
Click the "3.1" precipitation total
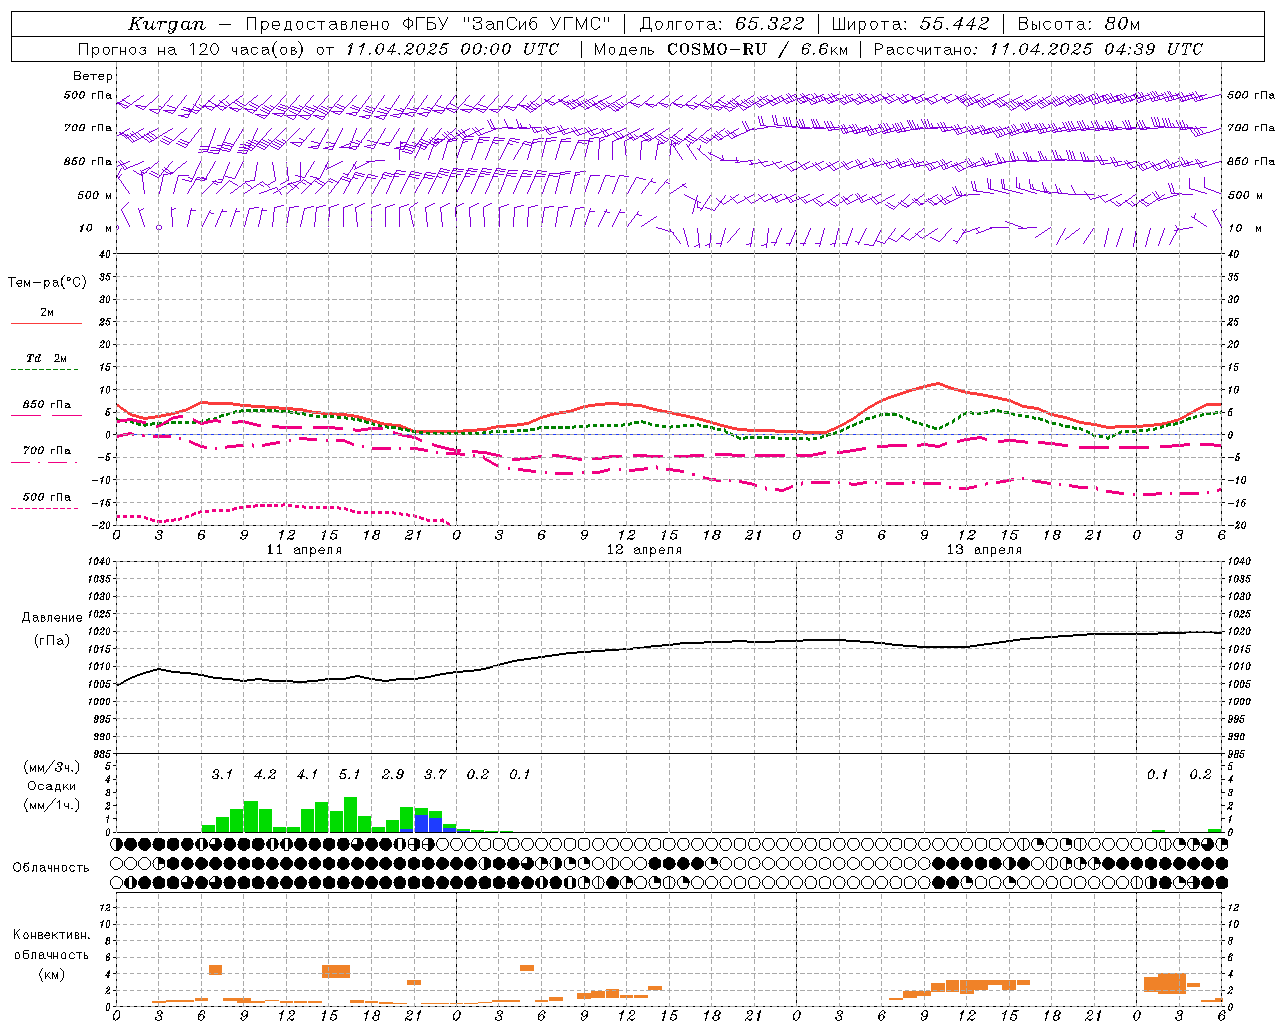click(222, 774)
